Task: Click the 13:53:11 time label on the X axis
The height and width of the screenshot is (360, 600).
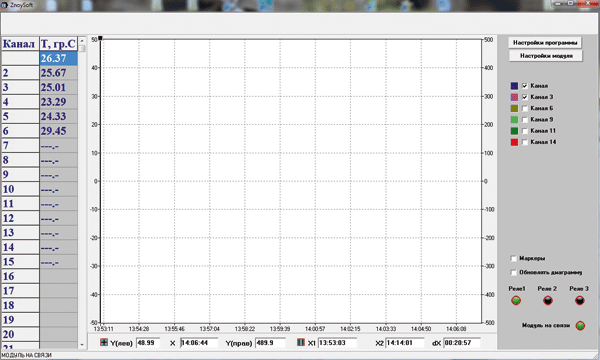Action: (x=103, y=329)
